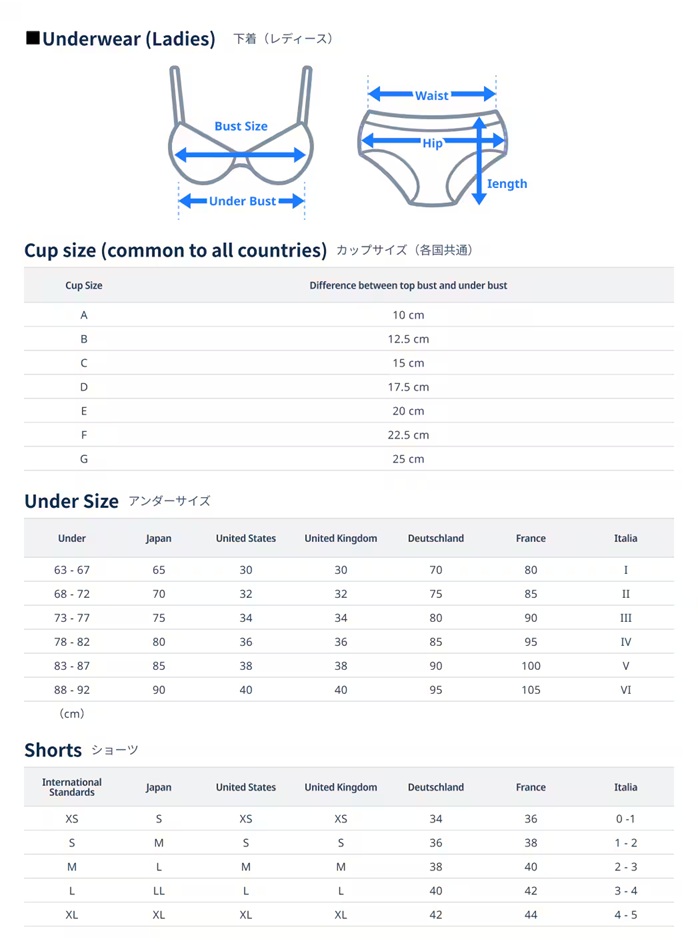Click the 'Waist' arrow label
Screen dimensions: 698x951
pos(432,96)
